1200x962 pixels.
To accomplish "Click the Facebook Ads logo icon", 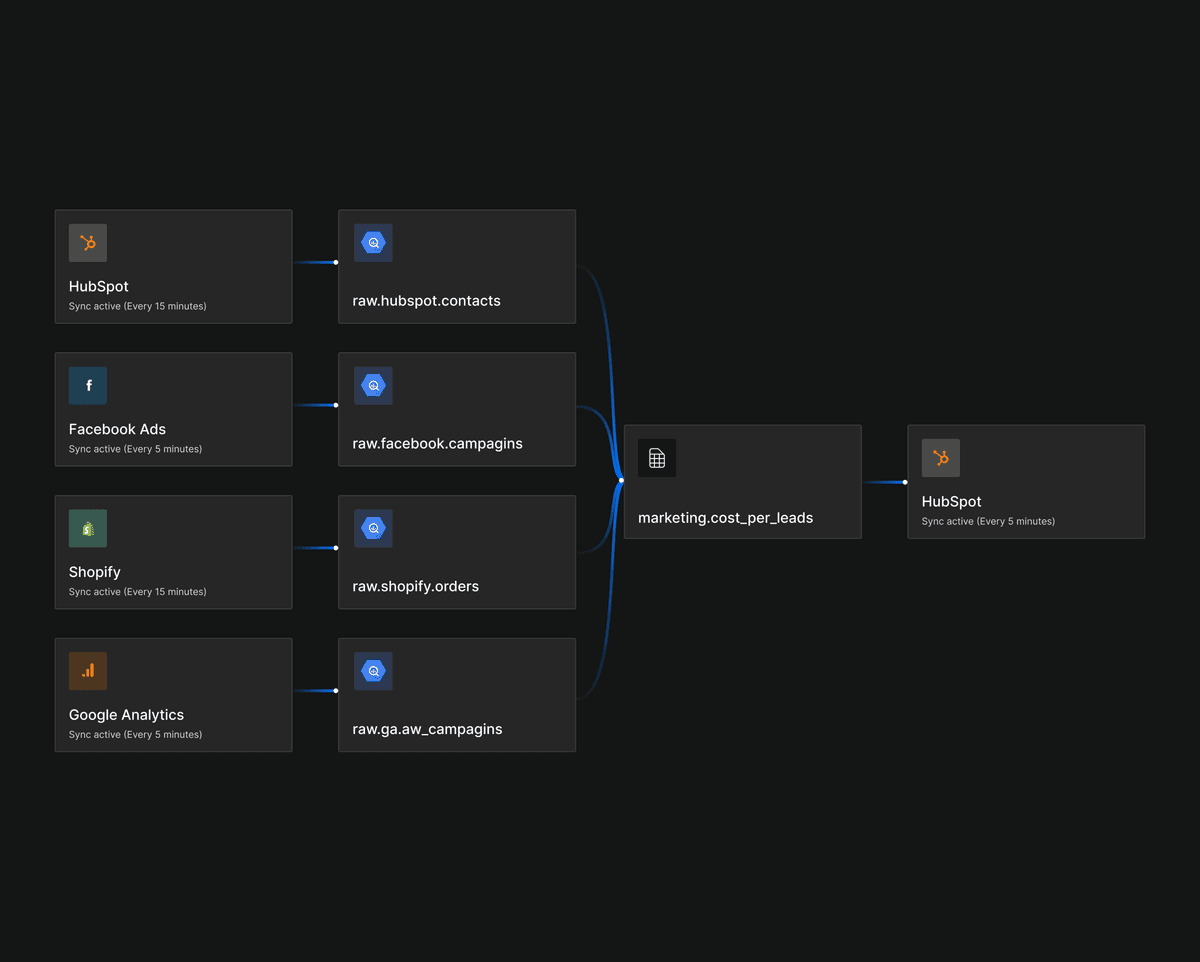I will tap(88, 386).
